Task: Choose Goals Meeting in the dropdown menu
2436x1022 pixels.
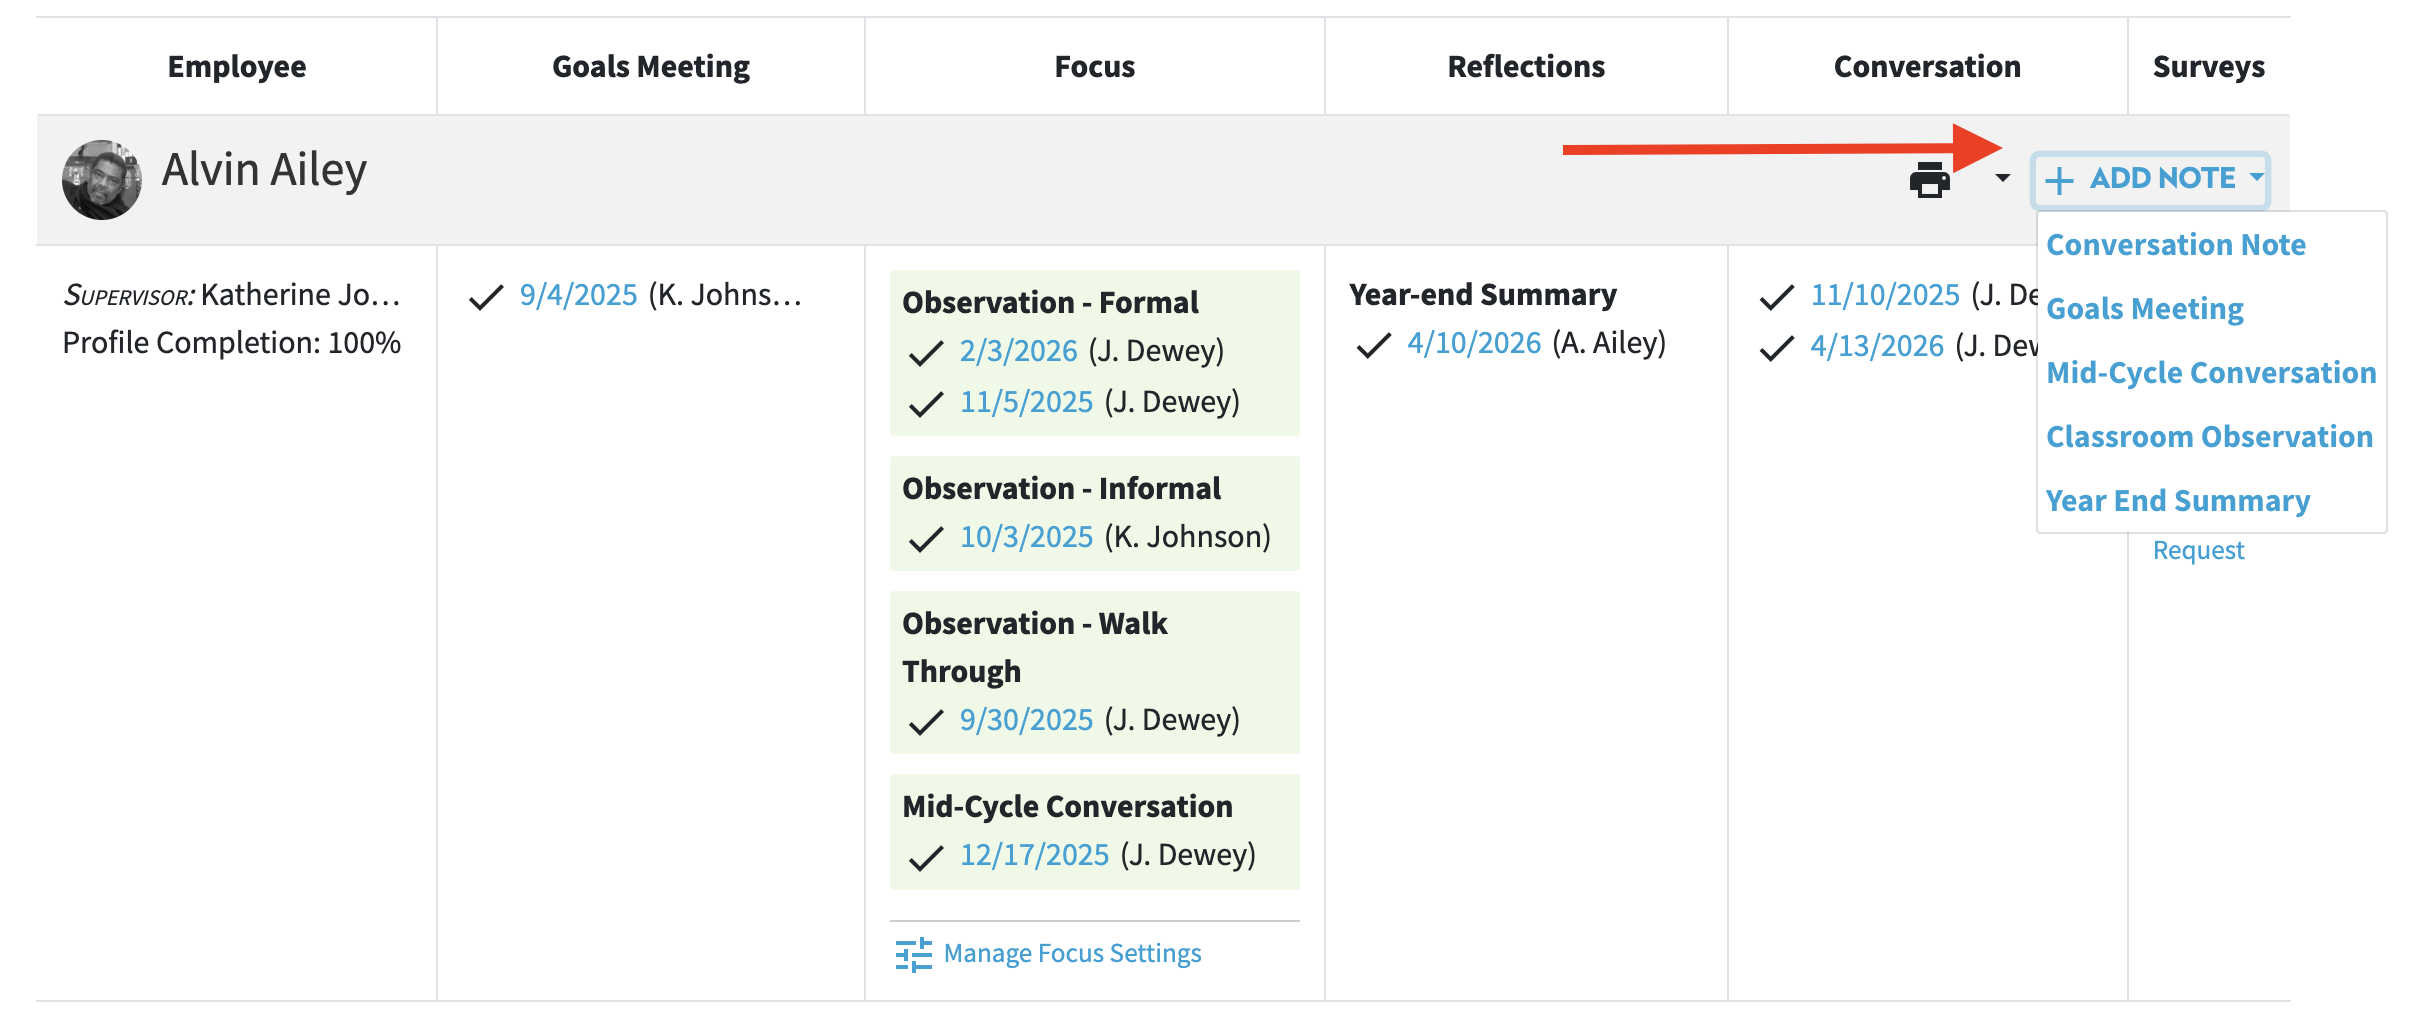Action: pos(2145,309)
